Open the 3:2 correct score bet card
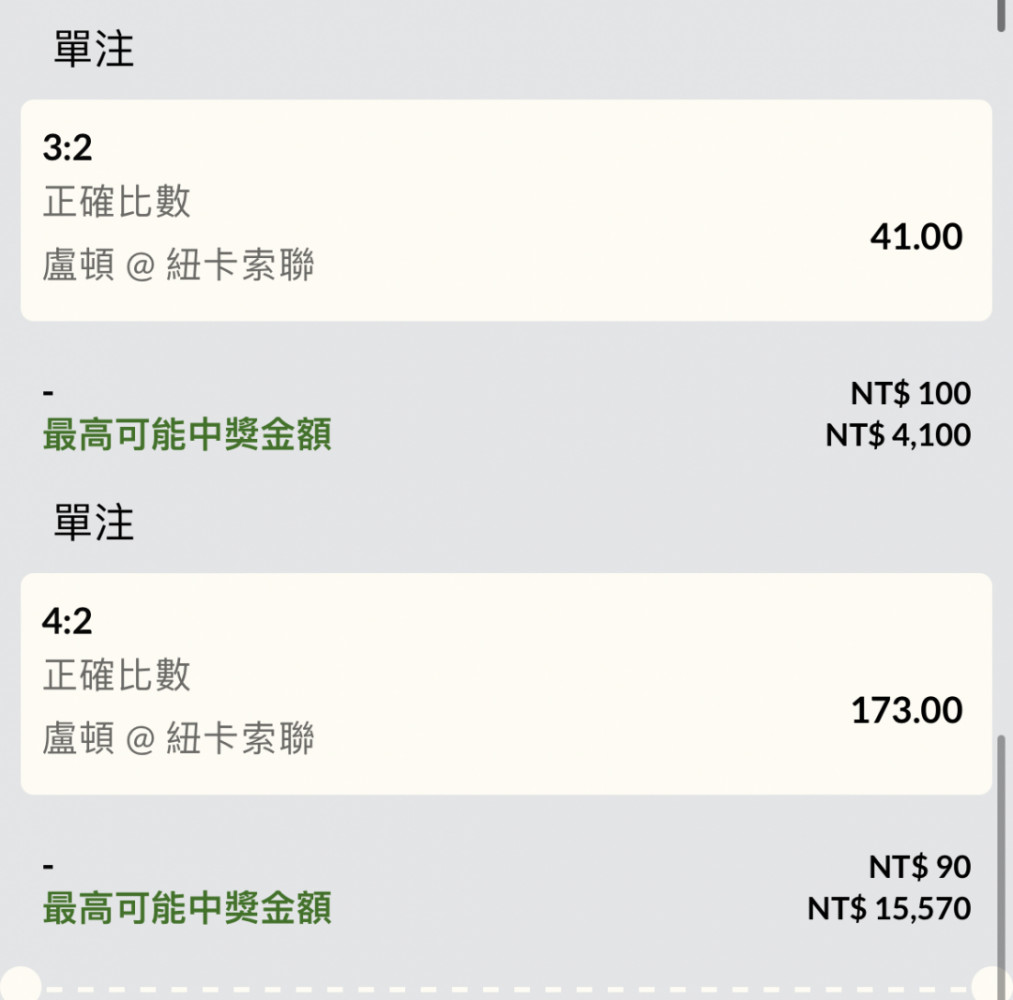Viewport: 1013px width, 1000px height. pos(506,210)
